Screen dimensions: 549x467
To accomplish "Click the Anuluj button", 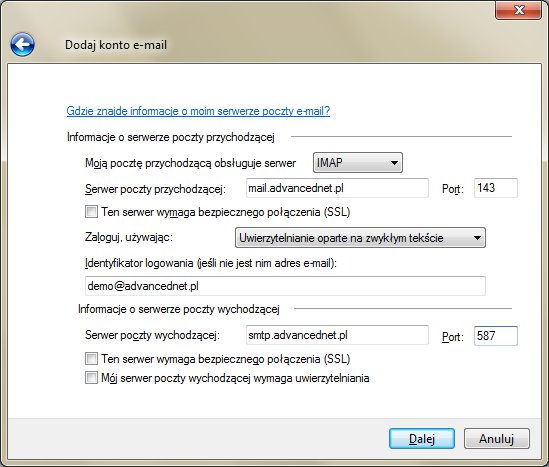I will (x=496, y=438).
